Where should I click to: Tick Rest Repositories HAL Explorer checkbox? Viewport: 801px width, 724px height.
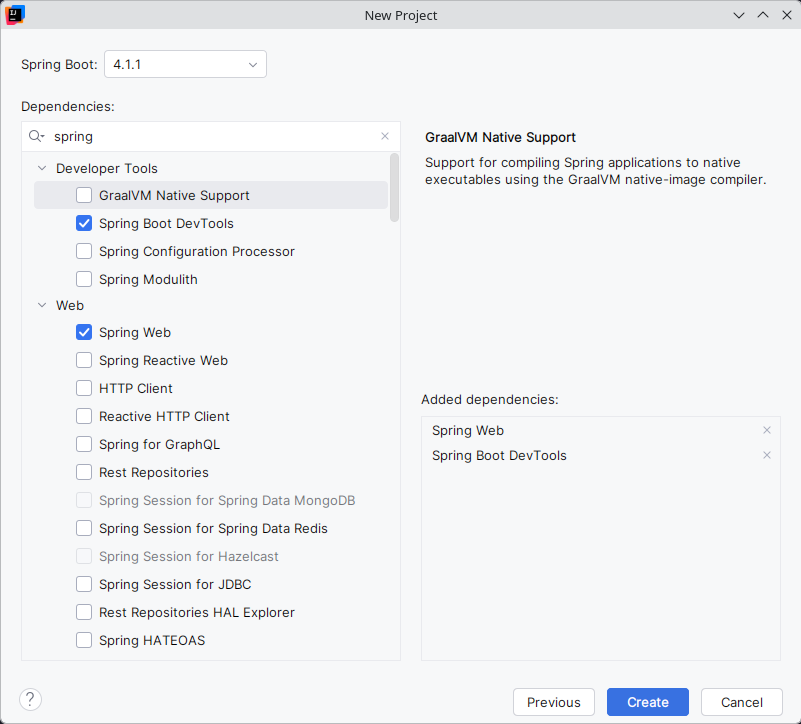[x=84, y=612]
